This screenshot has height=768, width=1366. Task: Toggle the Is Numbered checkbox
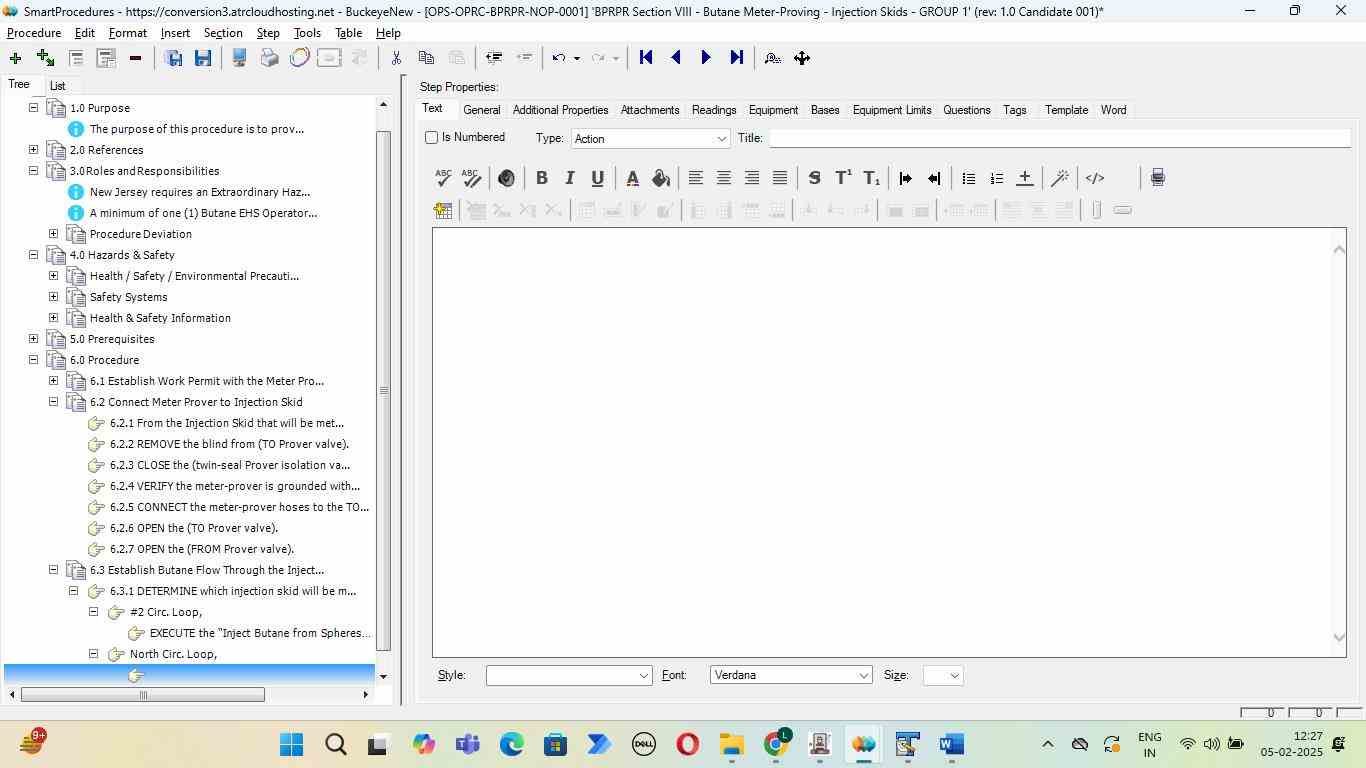[x=432, y=138]
